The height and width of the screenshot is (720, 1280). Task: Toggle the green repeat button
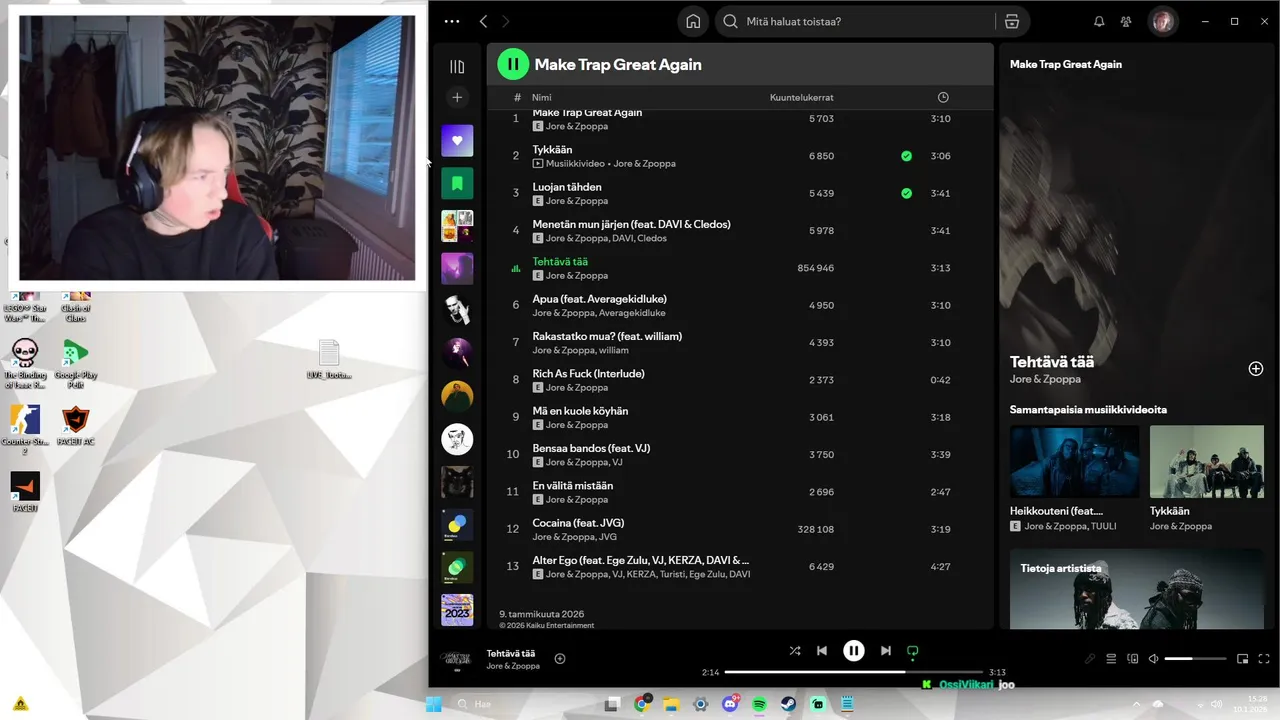coord(912,650)
